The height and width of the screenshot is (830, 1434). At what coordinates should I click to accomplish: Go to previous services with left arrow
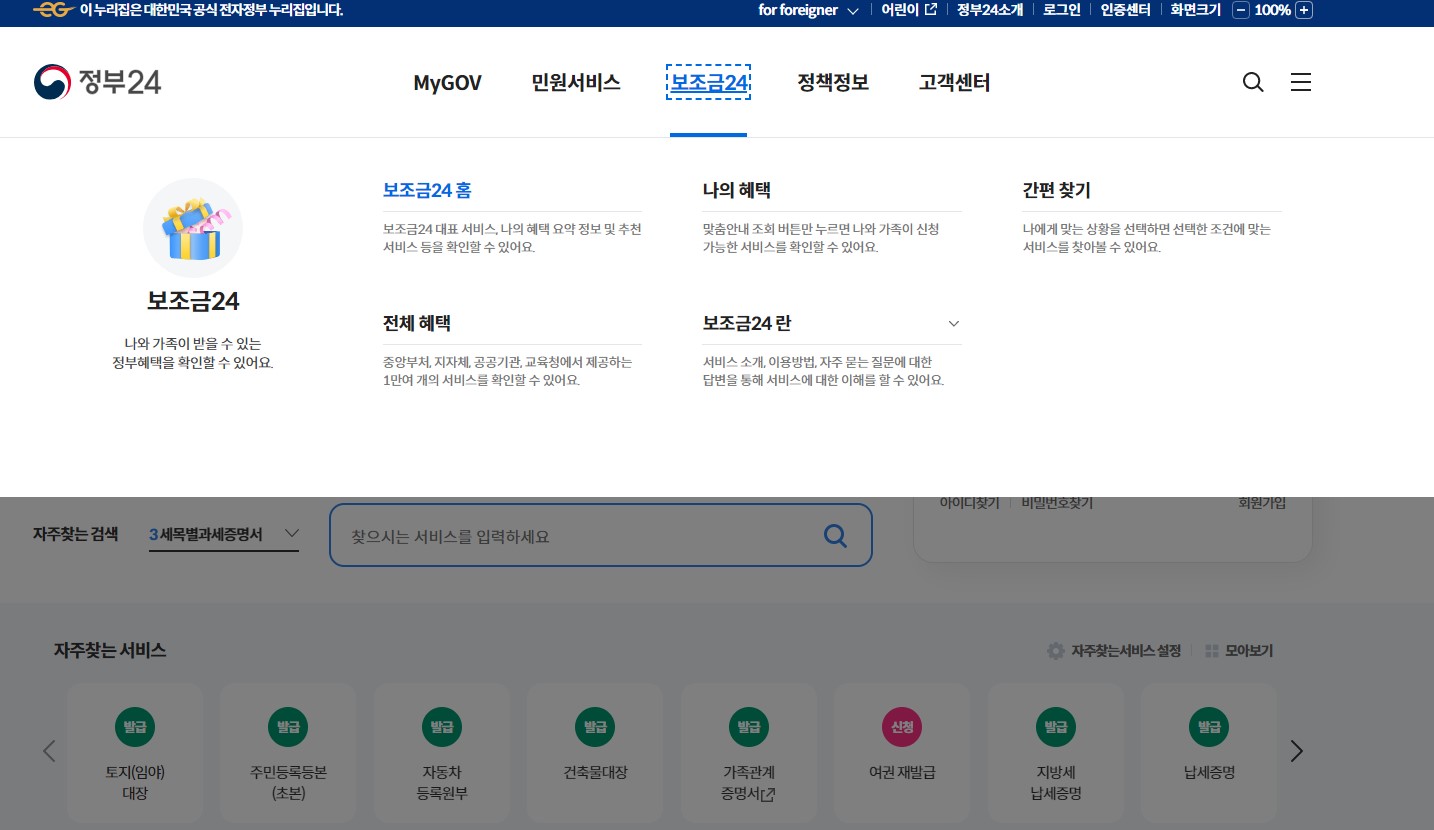point(49,751)
